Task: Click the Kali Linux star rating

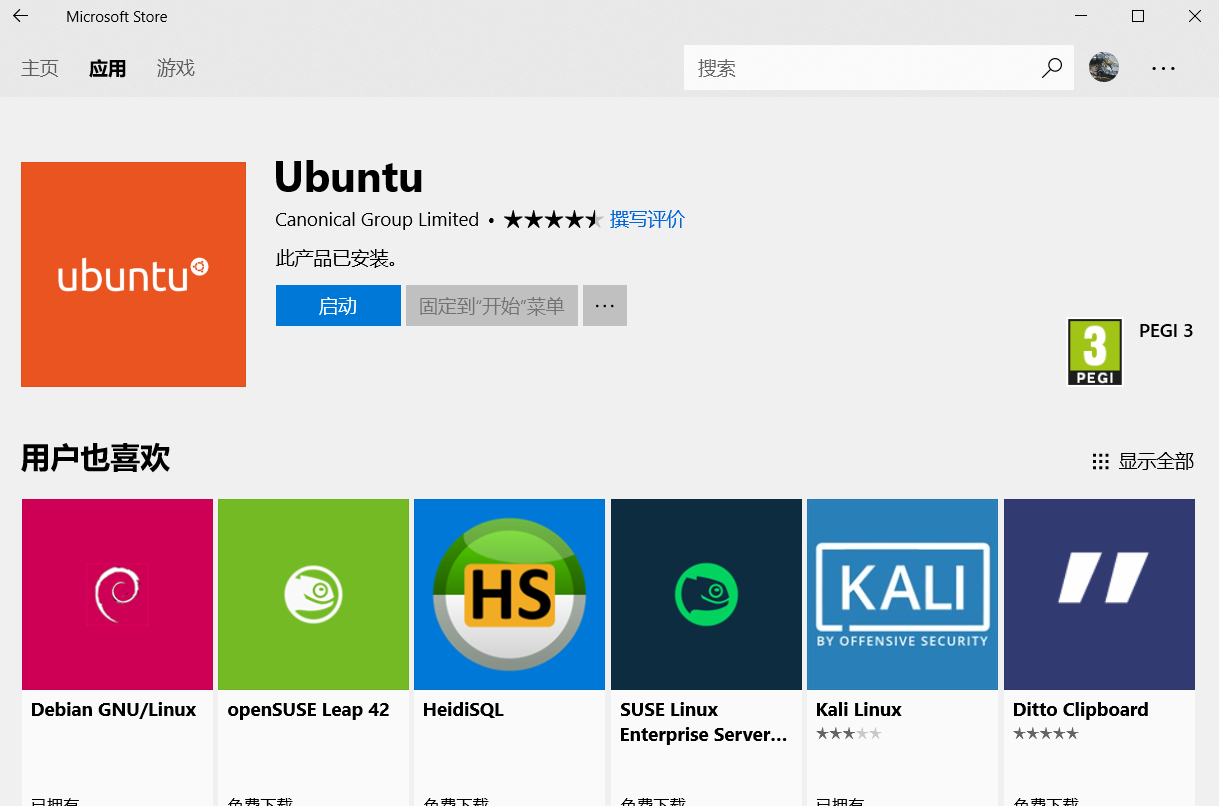Action: tap(848, 734)
